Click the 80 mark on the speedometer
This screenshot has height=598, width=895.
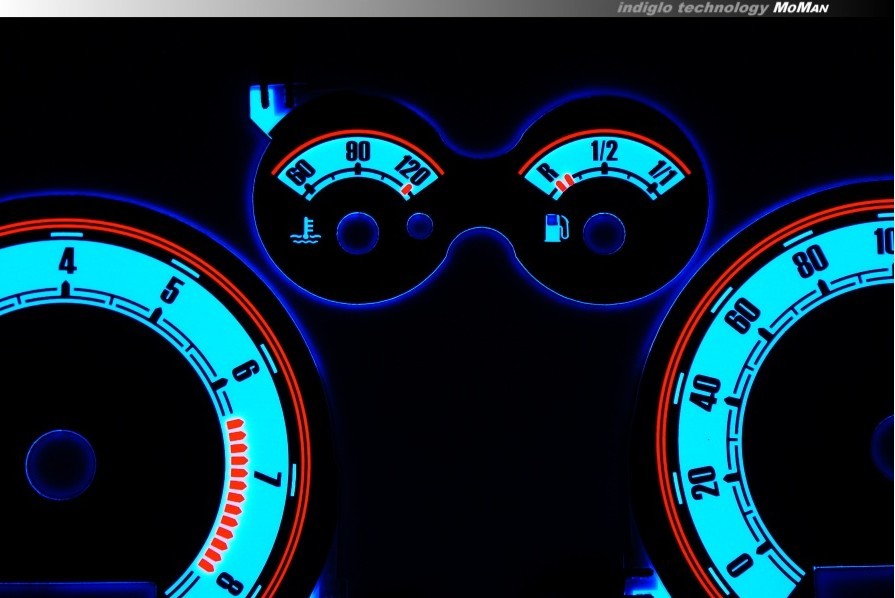click(x=811, y=260)
